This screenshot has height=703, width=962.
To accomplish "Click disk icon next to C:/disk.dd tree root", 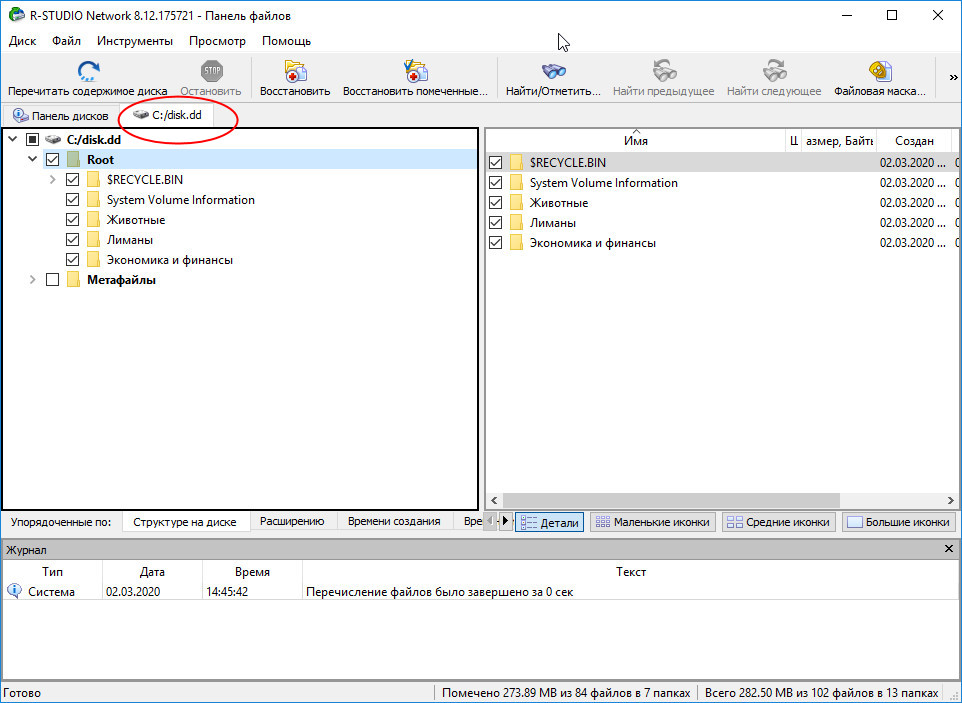I will (53, 140).
